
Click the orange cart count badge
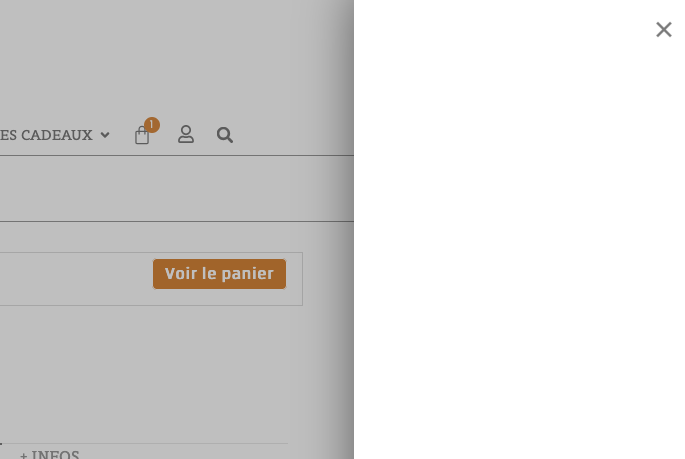[152, 125]
